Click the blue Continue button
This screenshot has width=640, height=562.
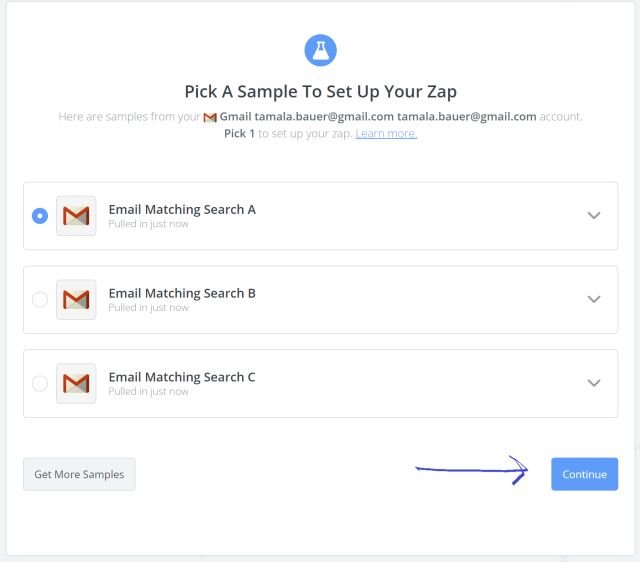(584, 474)
